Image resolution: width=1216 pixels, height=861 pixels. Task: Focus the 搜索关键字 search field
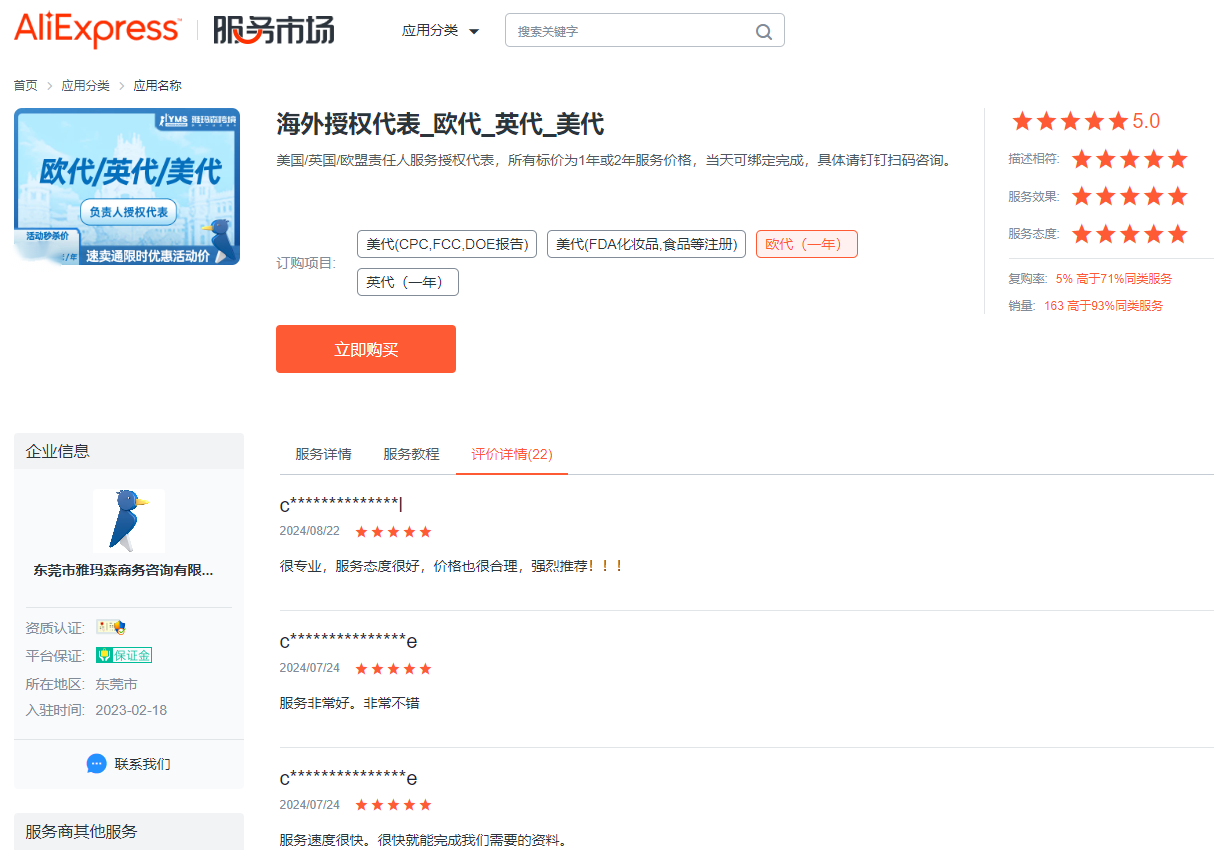pos(645,30)
